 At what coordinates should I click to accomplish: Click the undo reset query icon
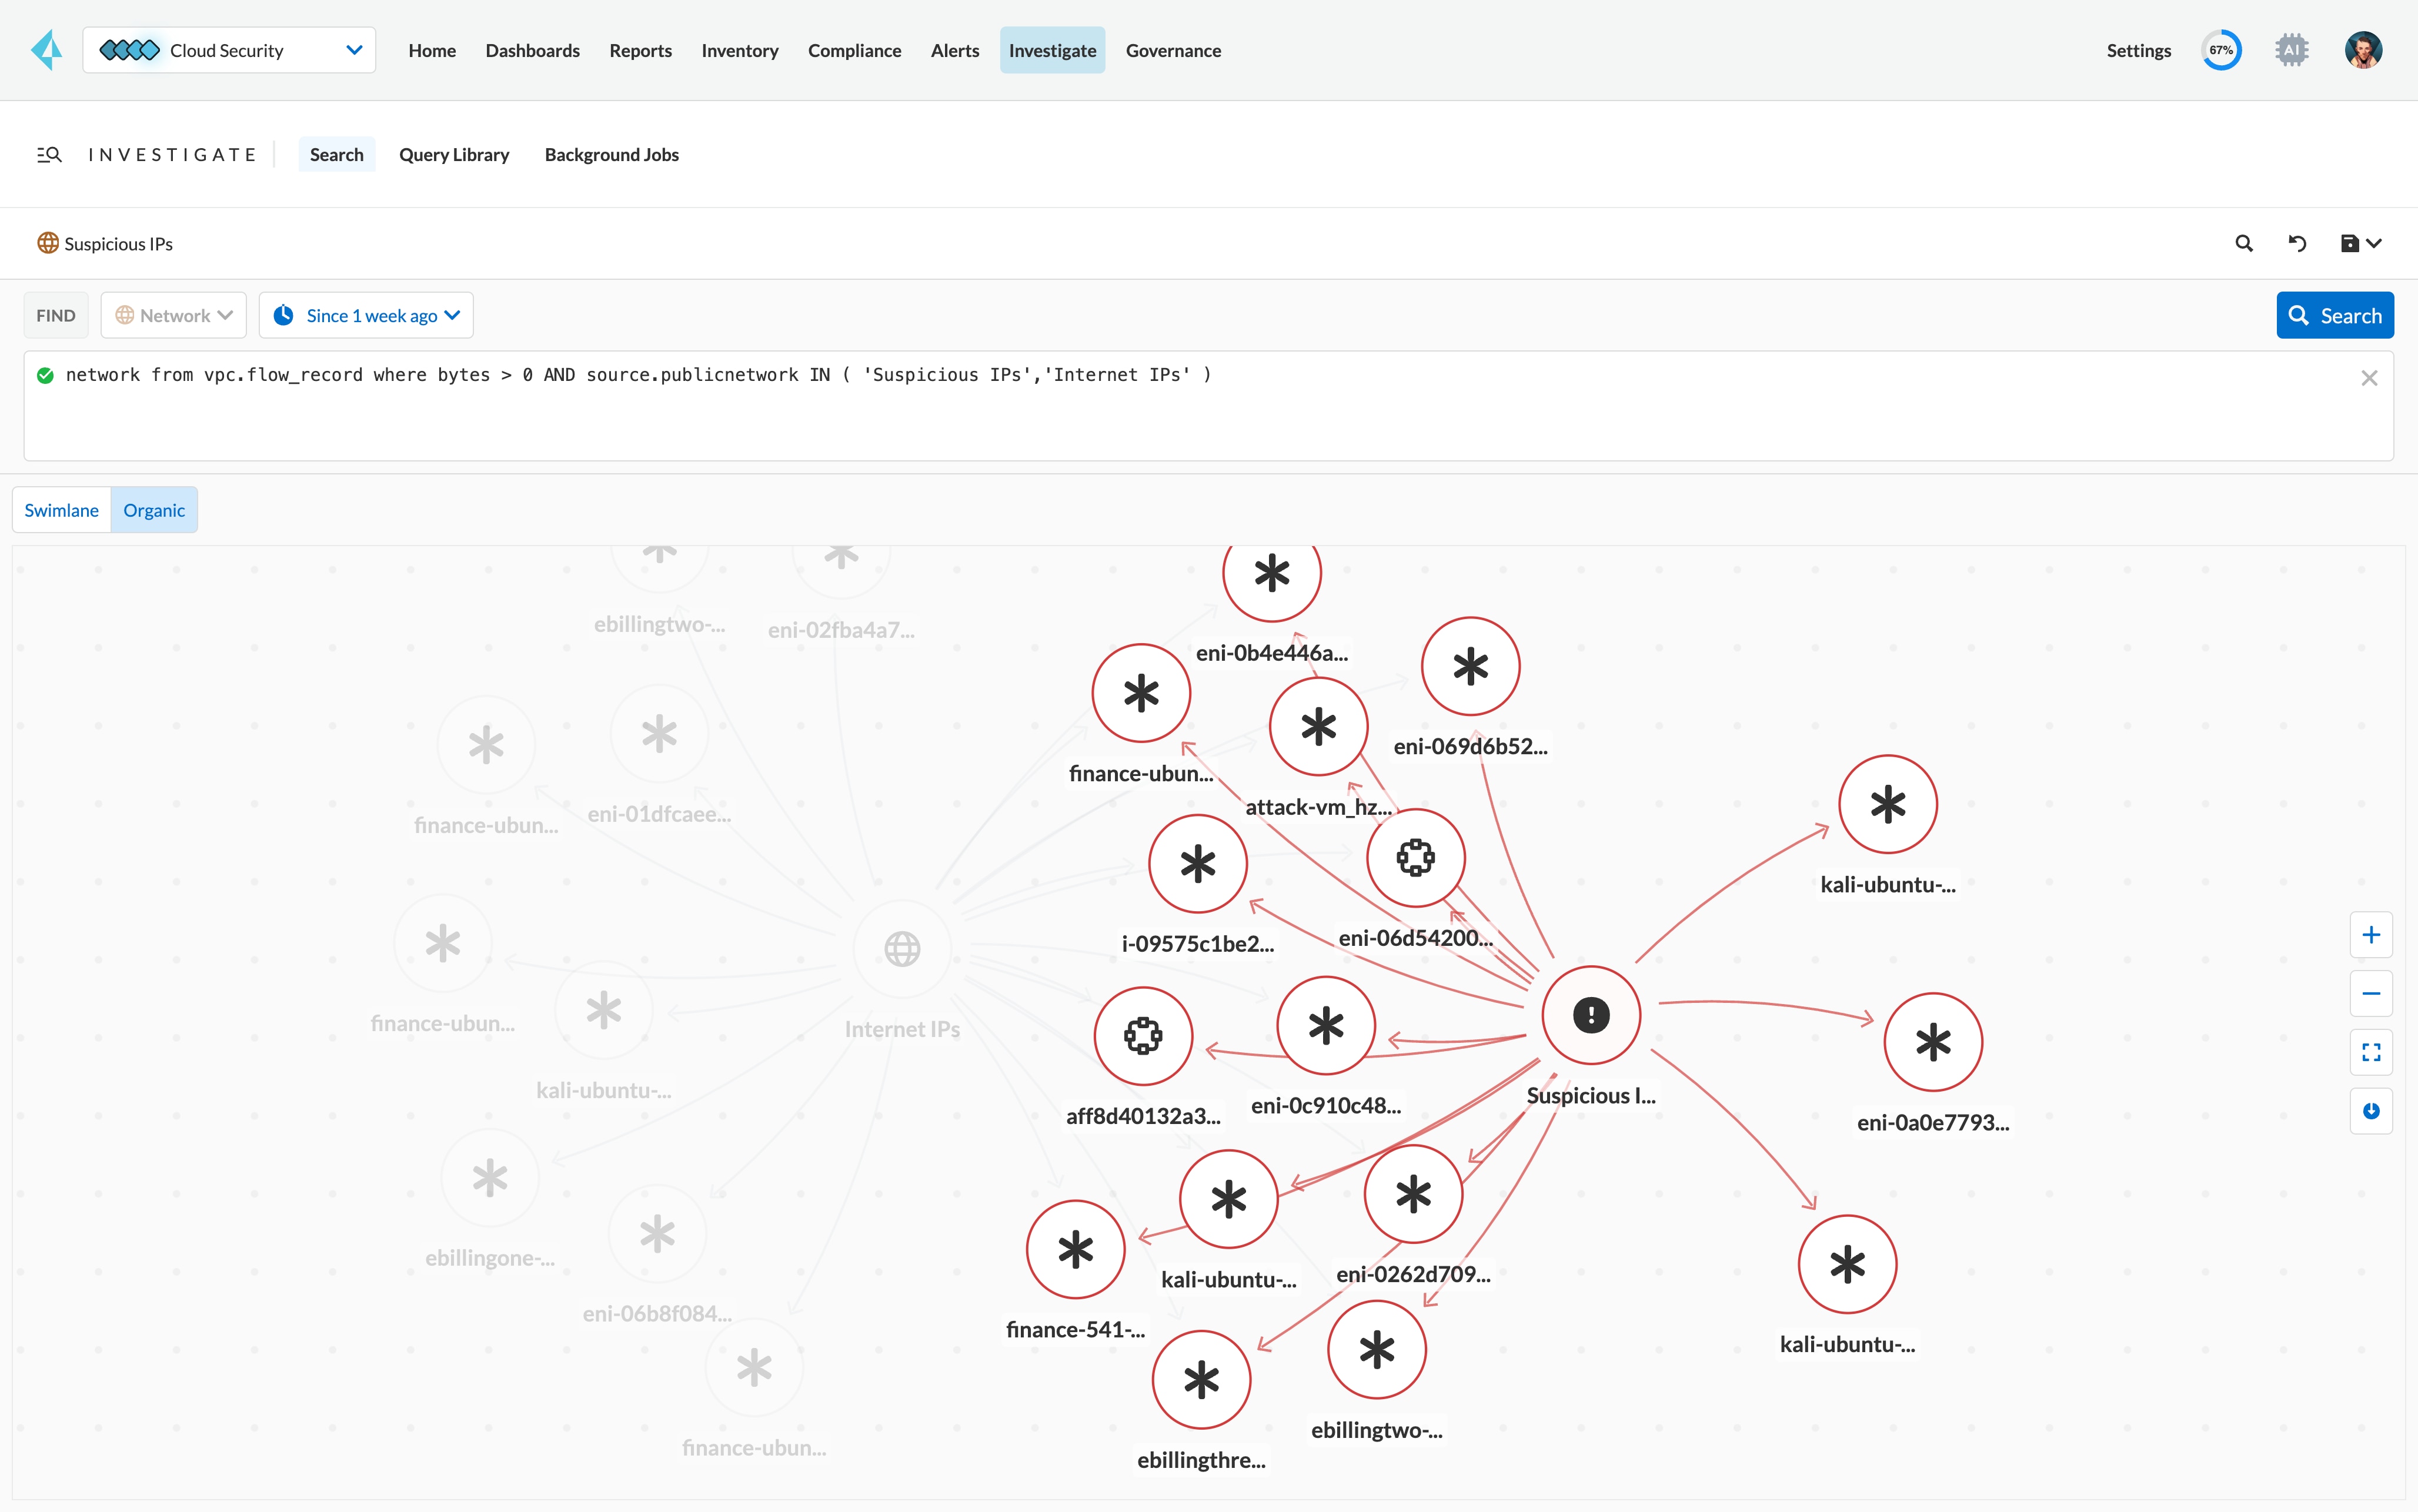point(2297,243)
